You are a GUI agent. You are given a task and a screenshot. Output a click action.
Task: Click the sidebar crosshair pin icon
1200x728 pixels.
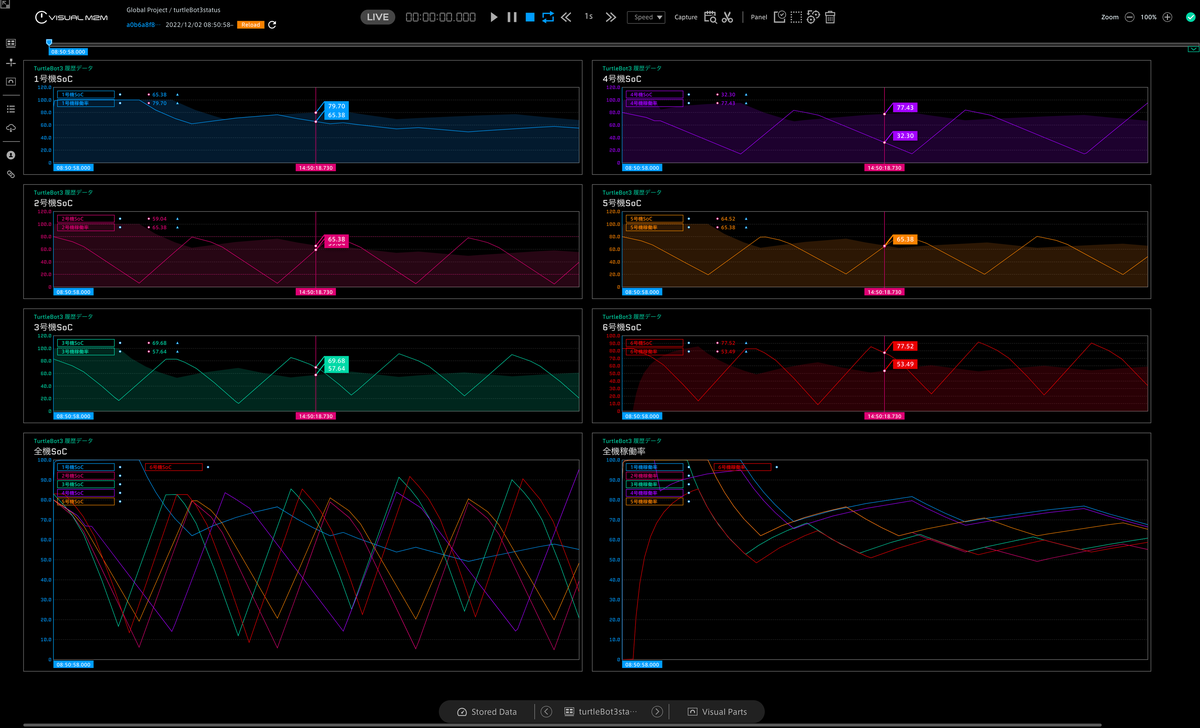click(x=11, y=62)
